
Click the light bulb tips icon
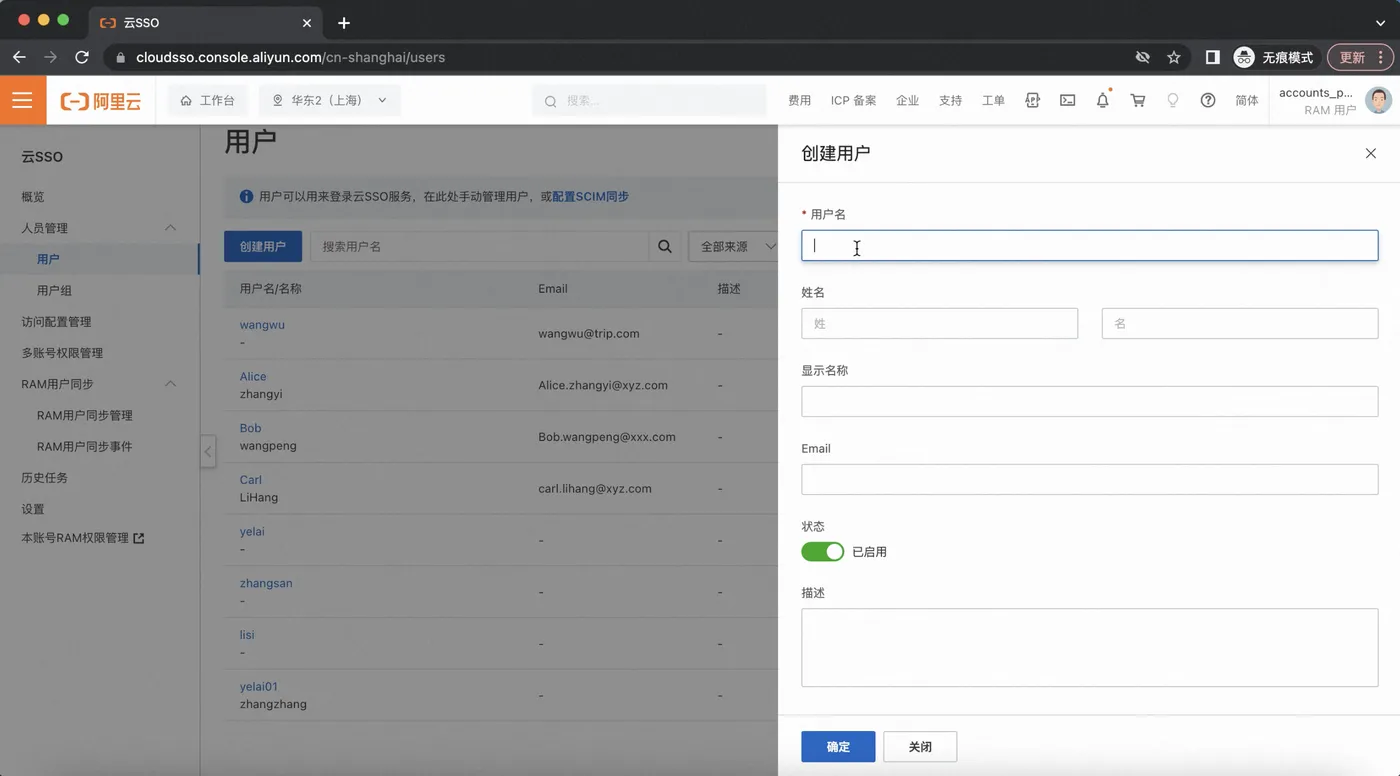click(1173, 100)
